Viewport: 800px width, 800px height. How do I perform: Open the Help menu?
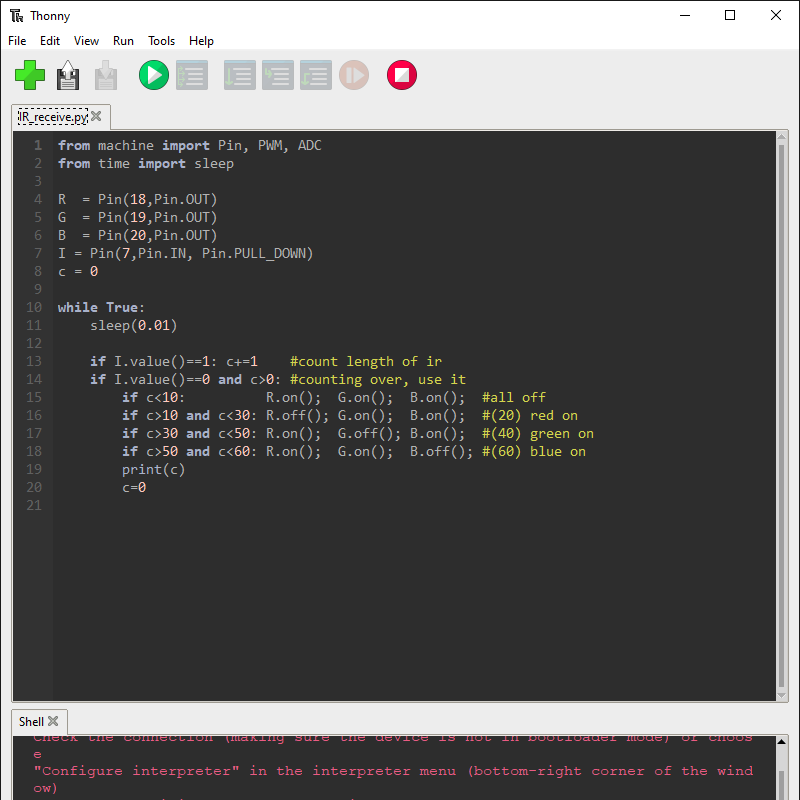[201, 41]
